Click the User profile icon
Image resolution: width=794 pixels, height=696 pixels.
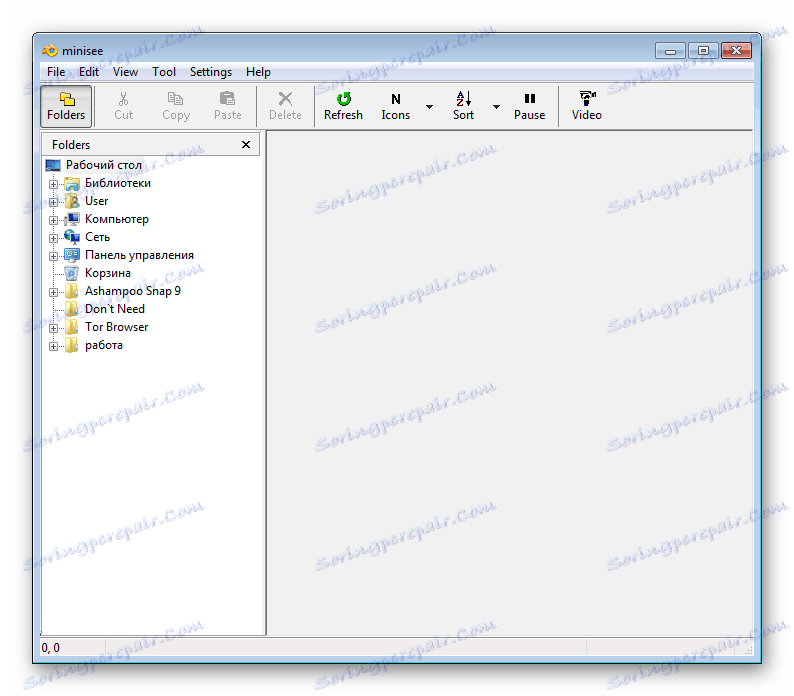pyautogui.click(x=72, y=201)
